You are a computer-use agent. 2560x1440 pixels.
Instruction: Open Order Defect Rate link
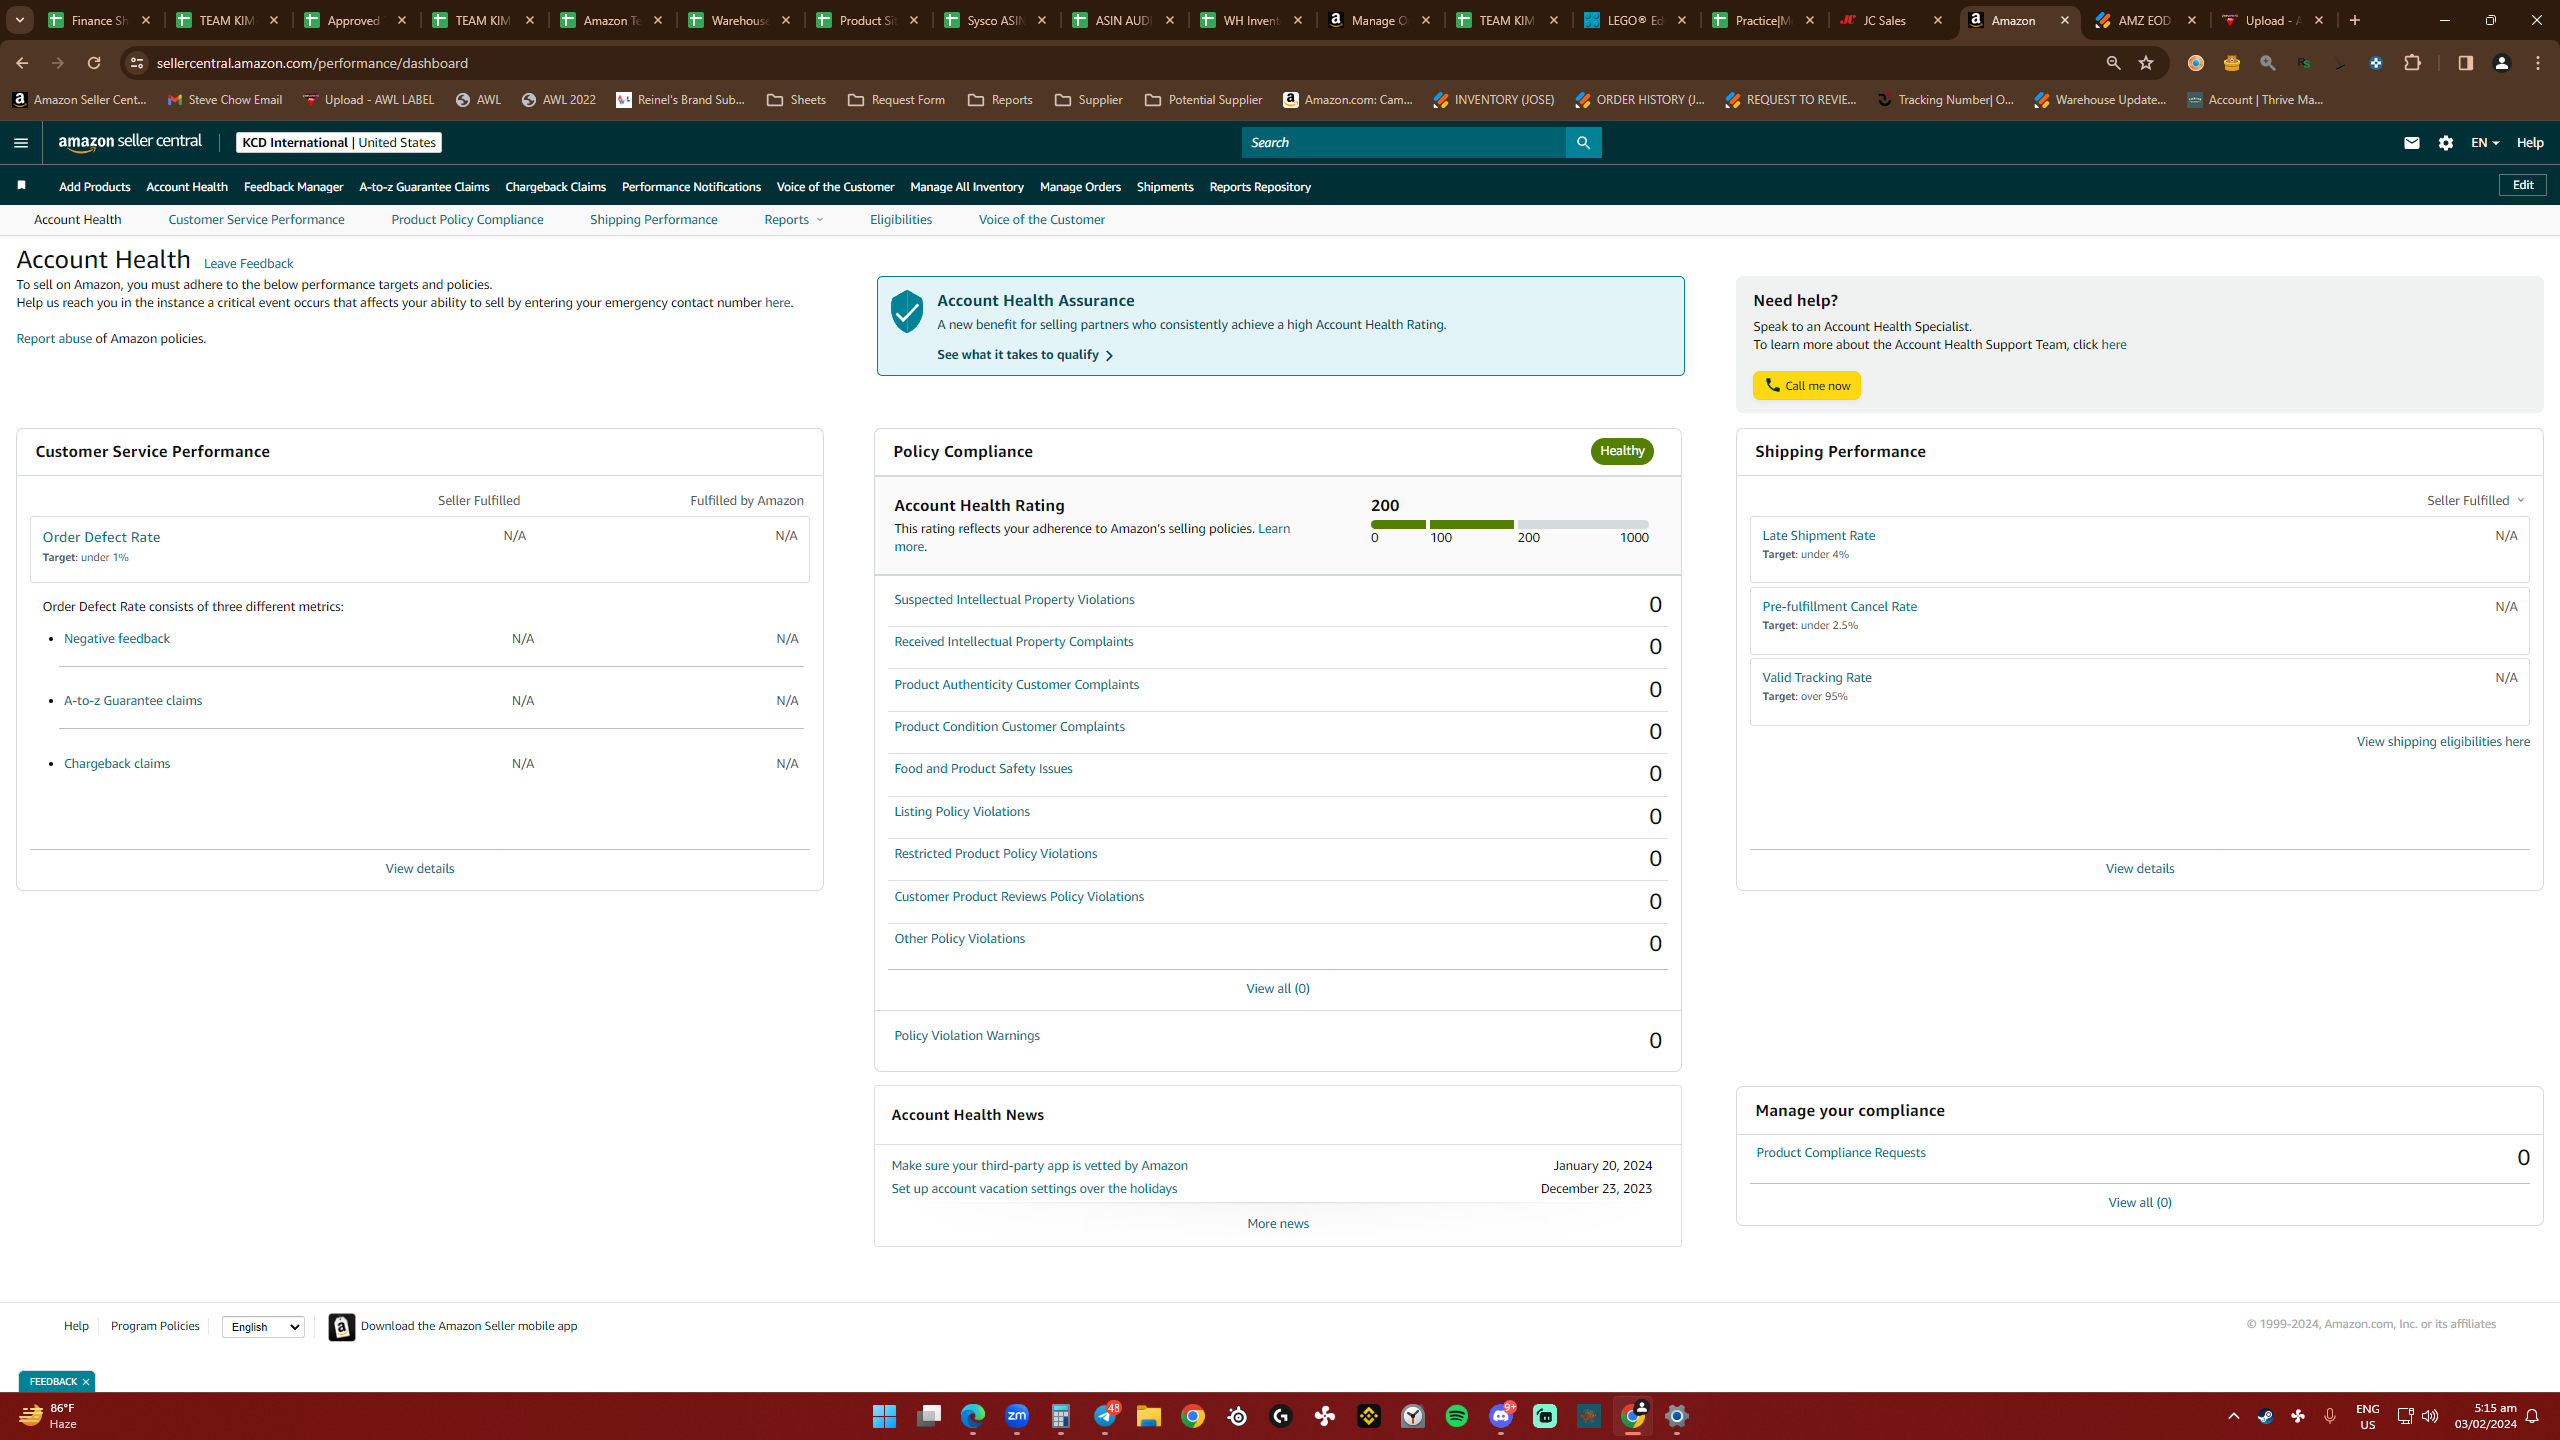[x=101, y=537]
